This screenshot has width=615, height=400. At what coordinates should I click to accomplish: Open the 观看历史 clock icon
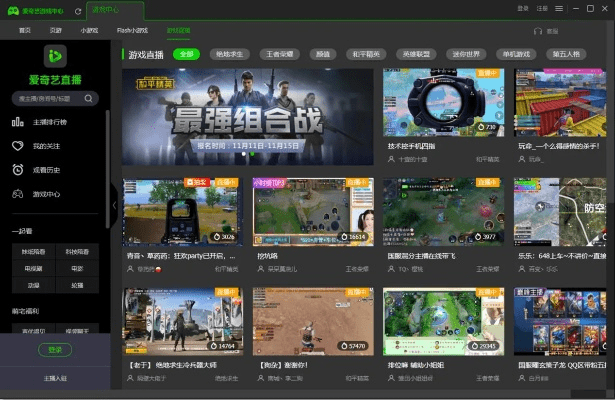(x=18, y=170)
